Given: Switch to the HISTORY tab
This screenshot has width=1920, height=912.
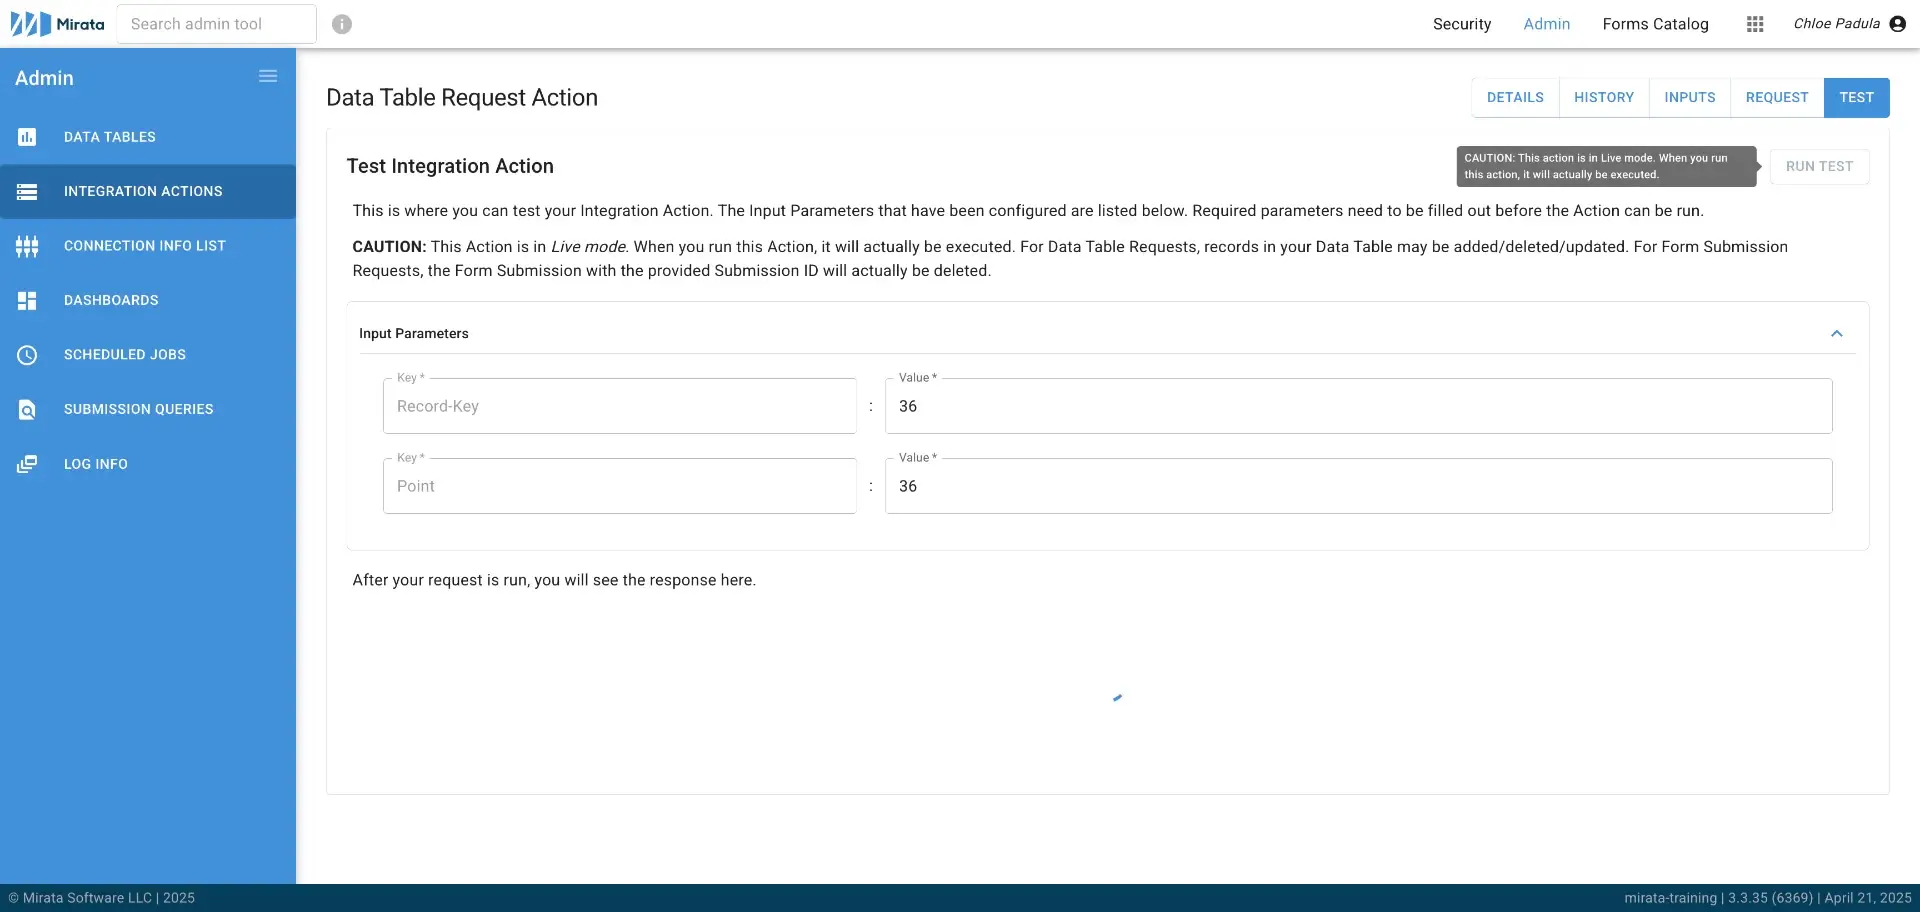Looking at the screenshot, I should tap(1604, 97).
